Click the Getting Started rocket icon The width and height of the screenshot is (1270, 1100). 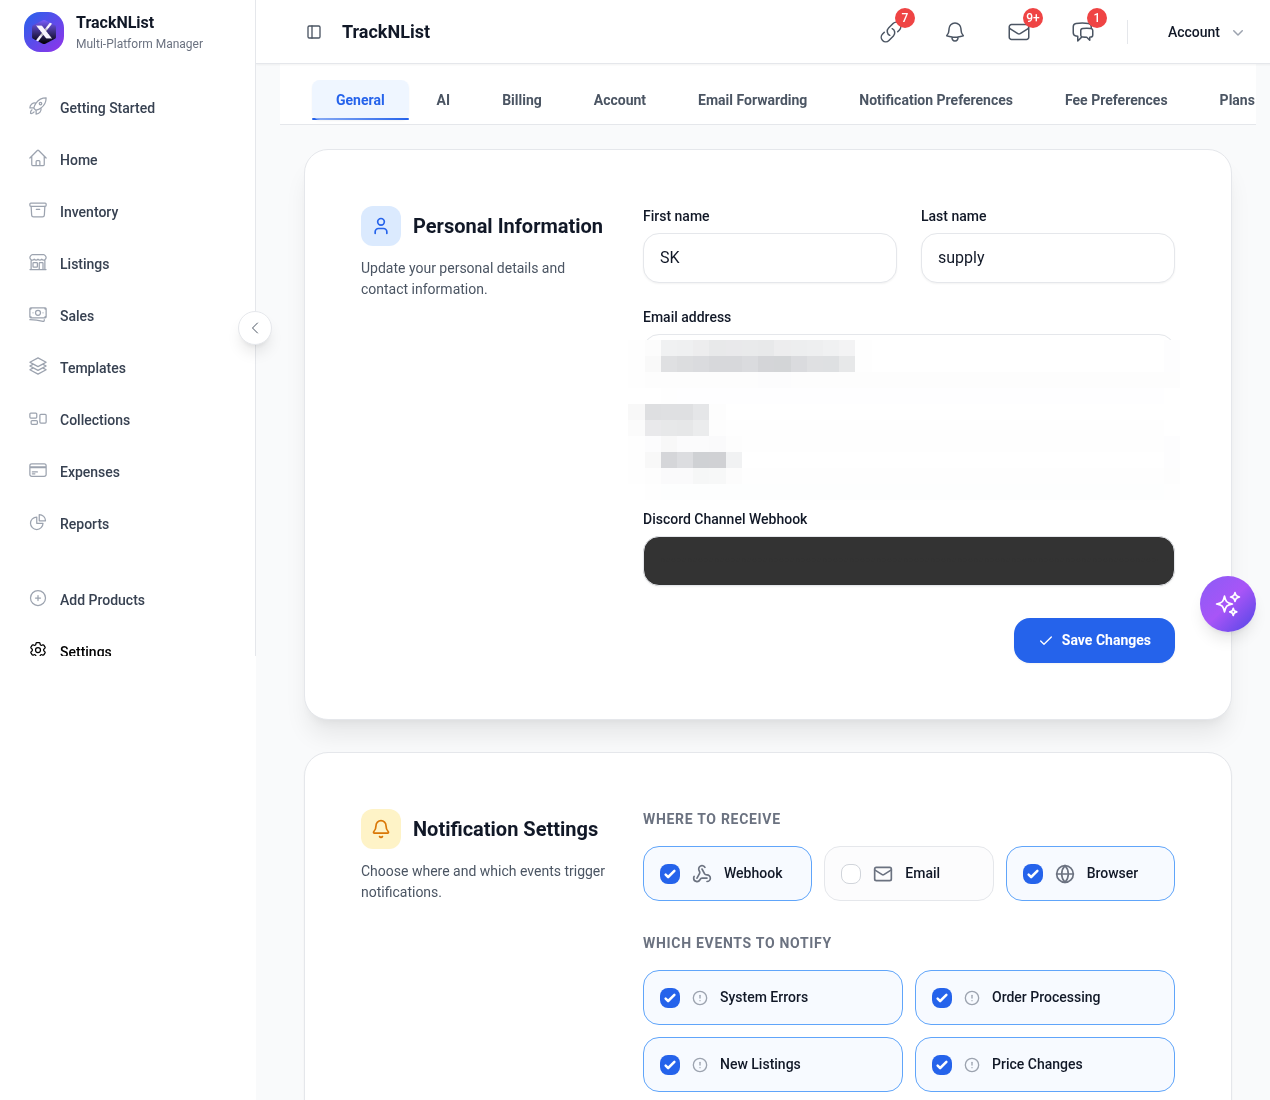point(38,107)
